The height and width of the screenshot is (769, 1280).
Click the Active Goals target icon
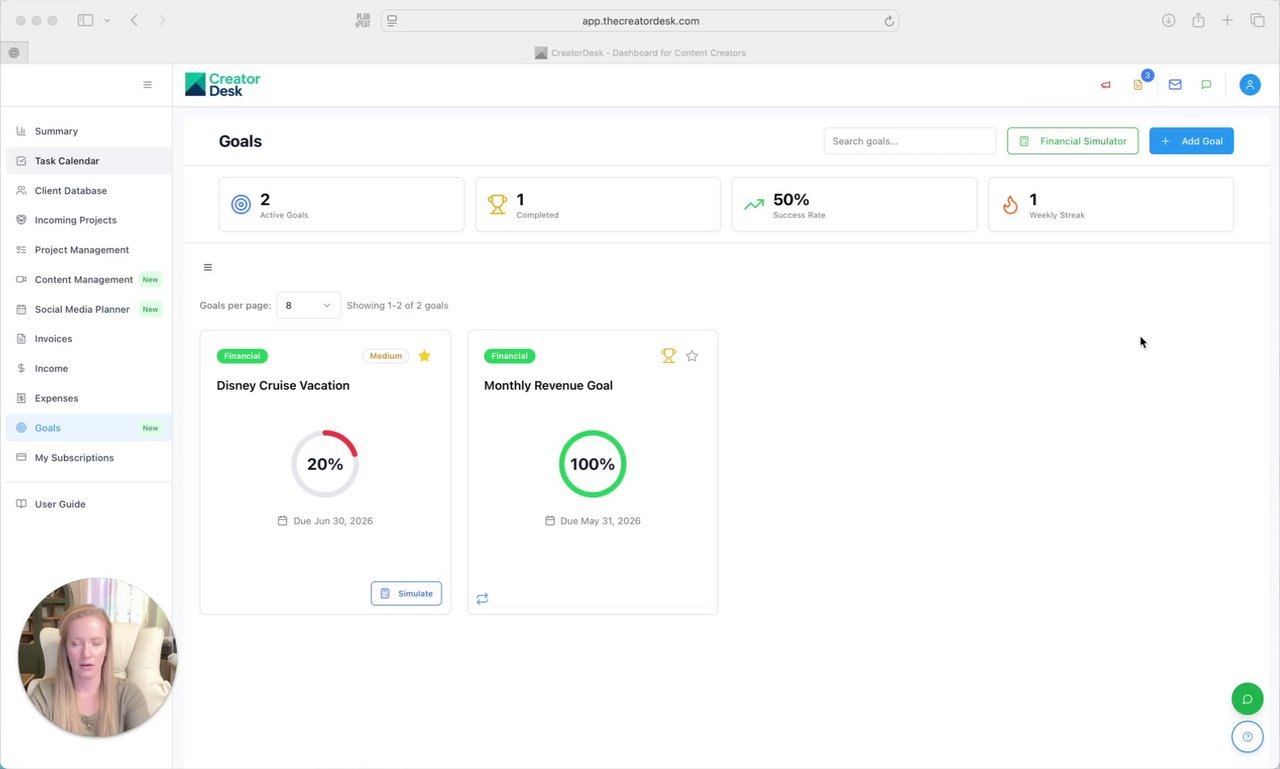click(241, 205)
